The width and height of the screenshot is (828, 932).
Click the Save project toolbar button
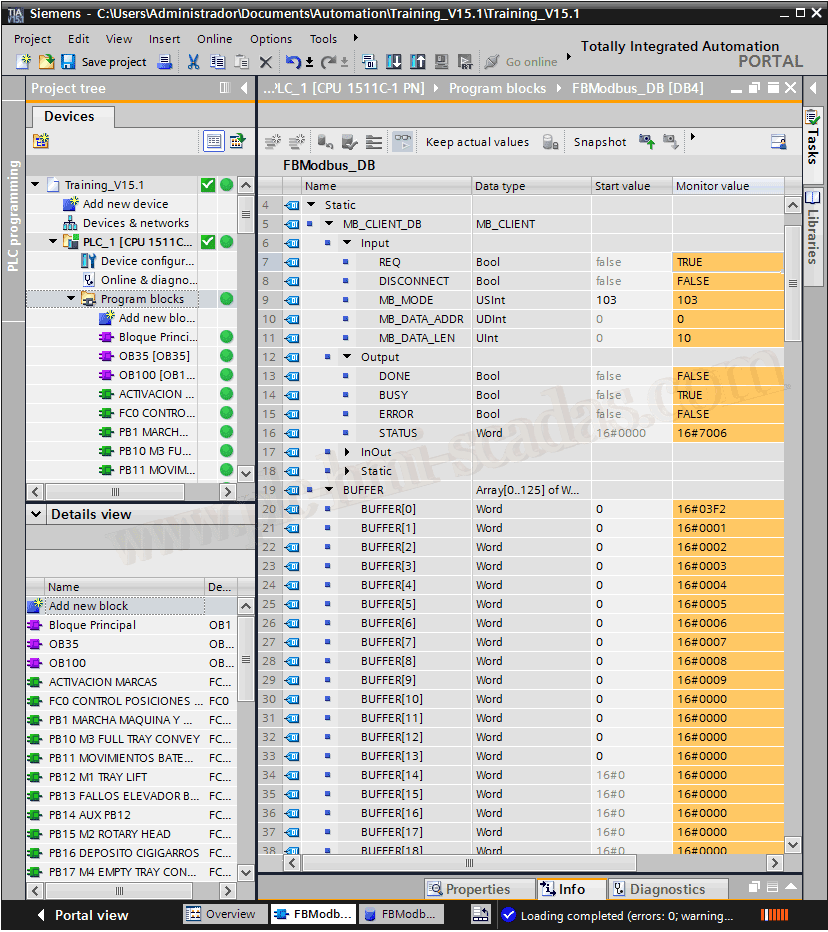[x=104, y=62]
